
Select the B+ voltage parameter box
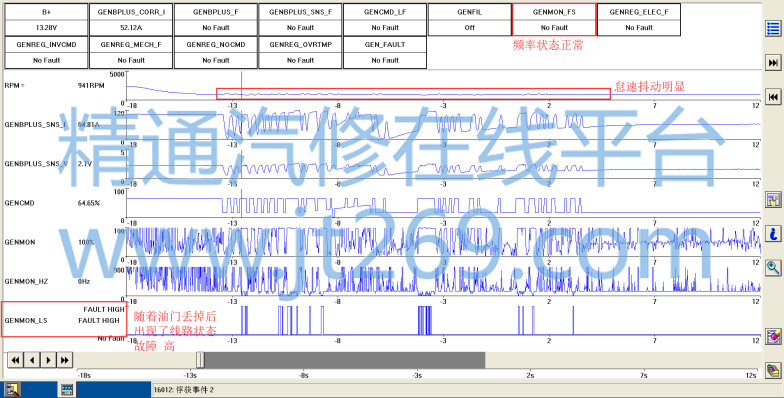(x=46, y=20)
